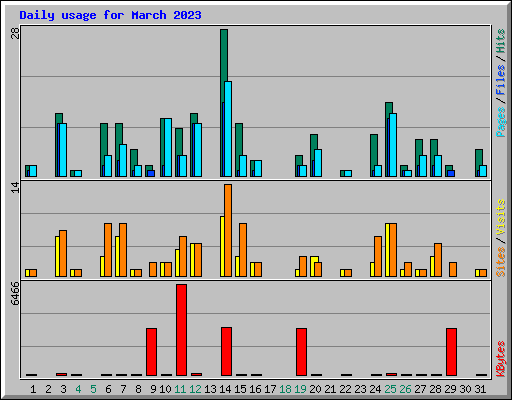The height and width of the screenshot is (400, 512).
Task: Click the yellow Sites bar on day 25
Action: click(387, 250)
